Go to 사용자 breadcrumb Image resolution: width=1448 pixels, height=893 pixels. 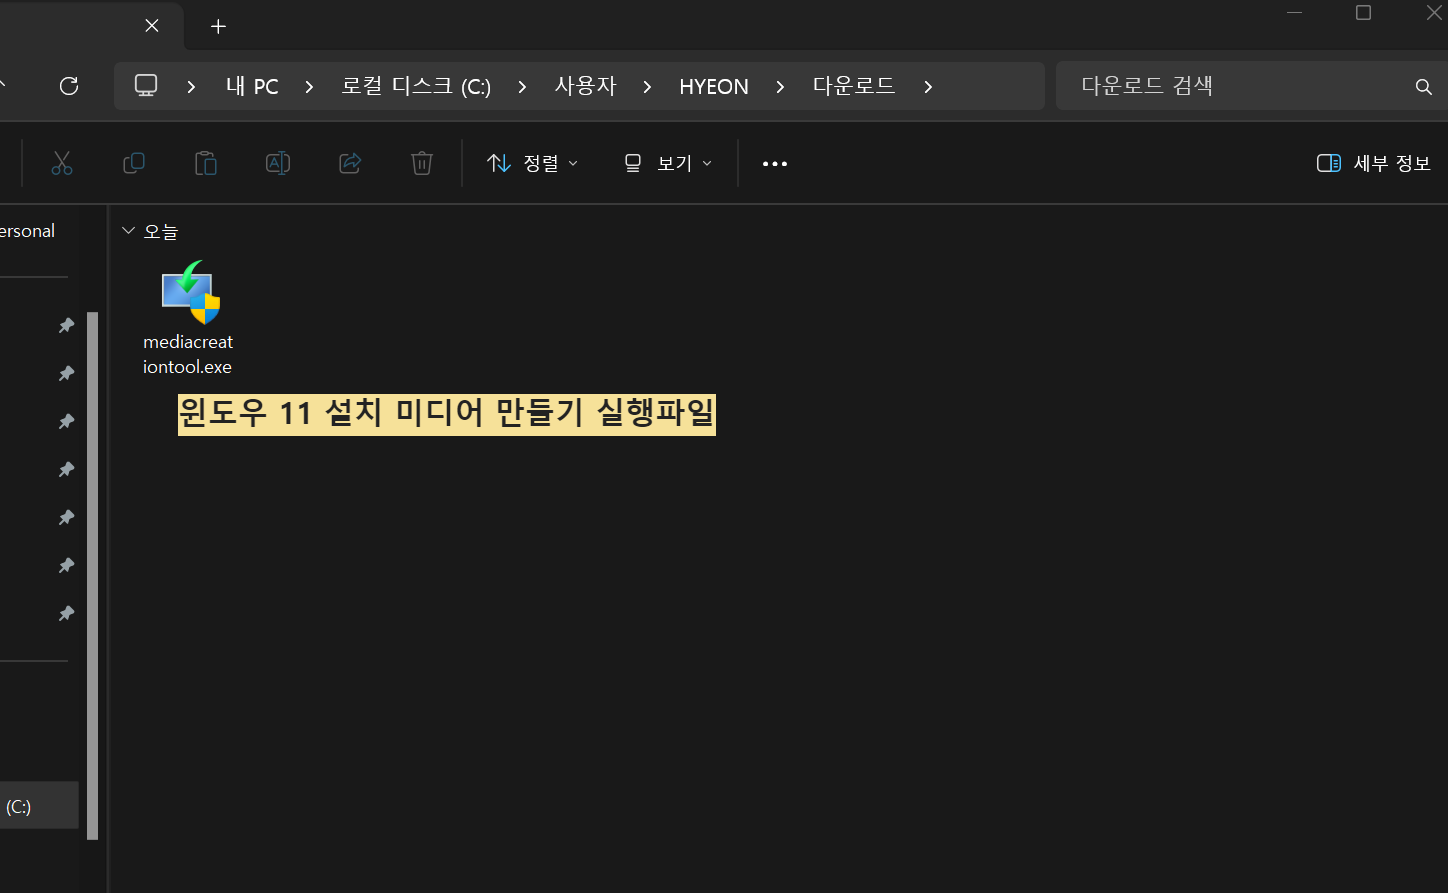[x=586, y=87]
